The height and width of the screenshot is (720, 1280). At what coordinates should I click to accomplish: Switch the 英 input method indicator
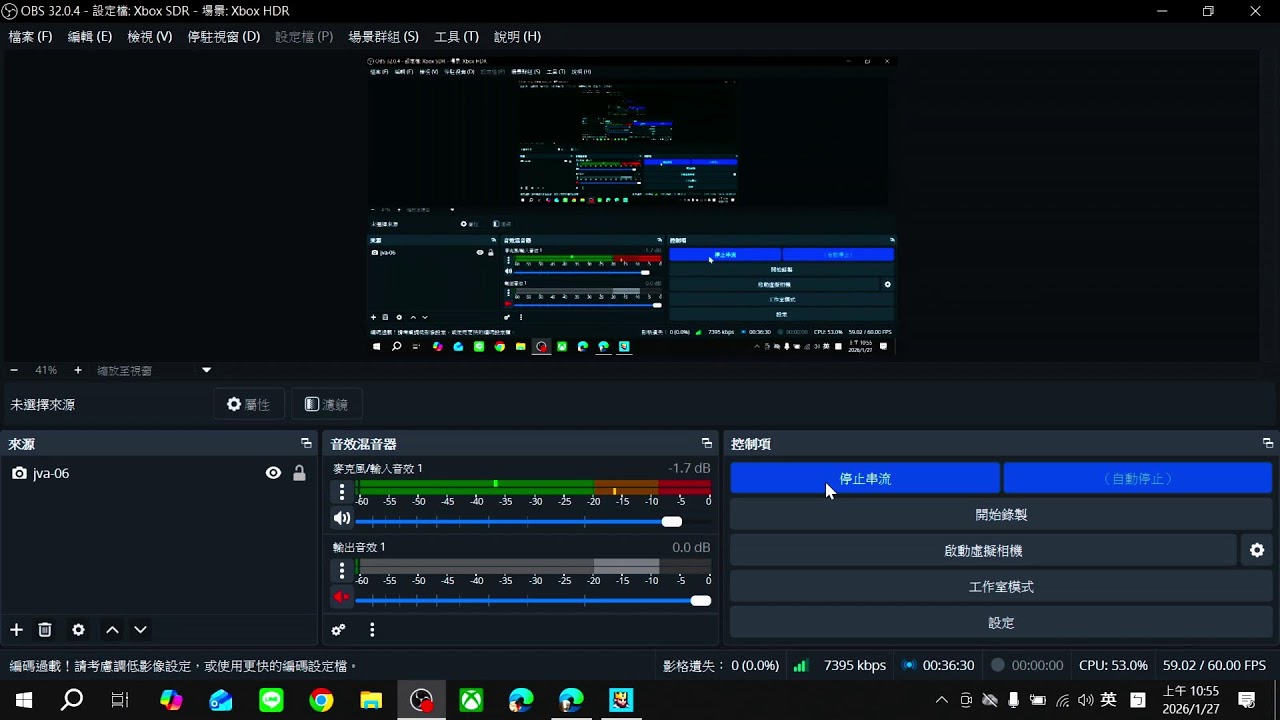click(x=1108, y=700)
